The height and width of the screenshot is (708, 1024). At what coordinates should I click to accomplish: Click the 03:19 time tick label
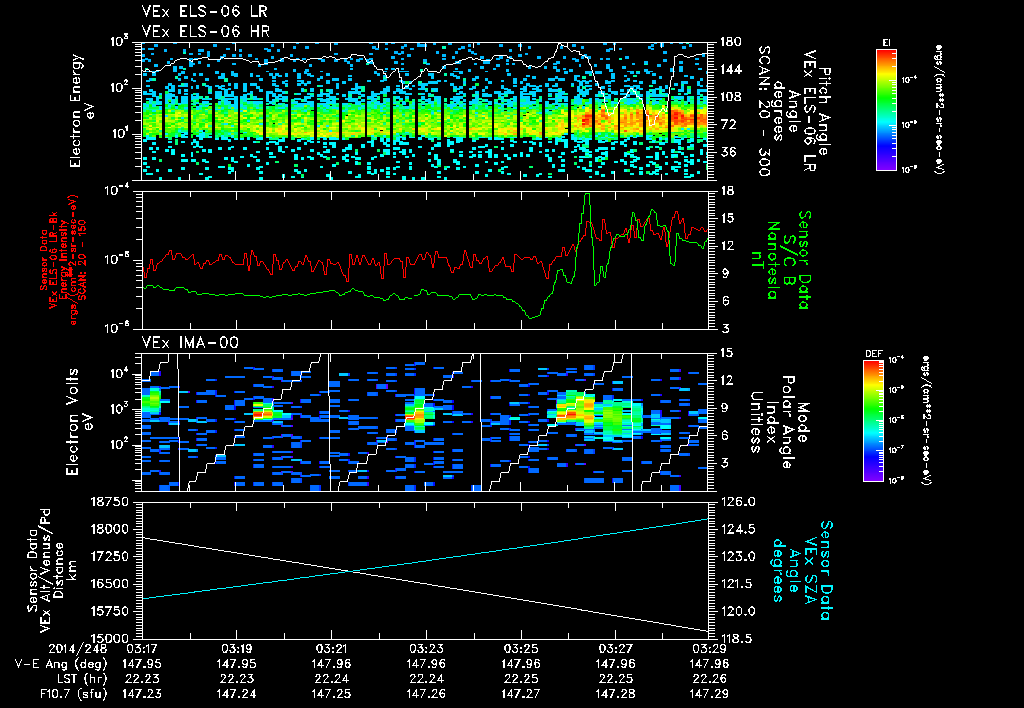pos(236,649)
